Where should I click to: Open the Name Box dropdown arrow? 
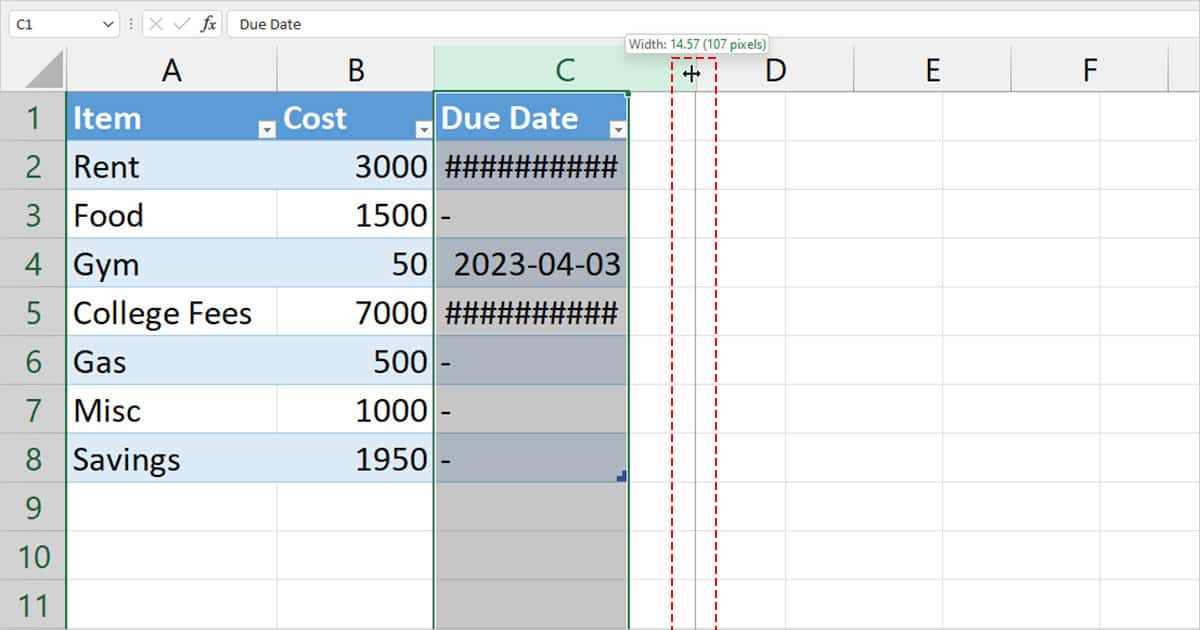pos(108,24)
